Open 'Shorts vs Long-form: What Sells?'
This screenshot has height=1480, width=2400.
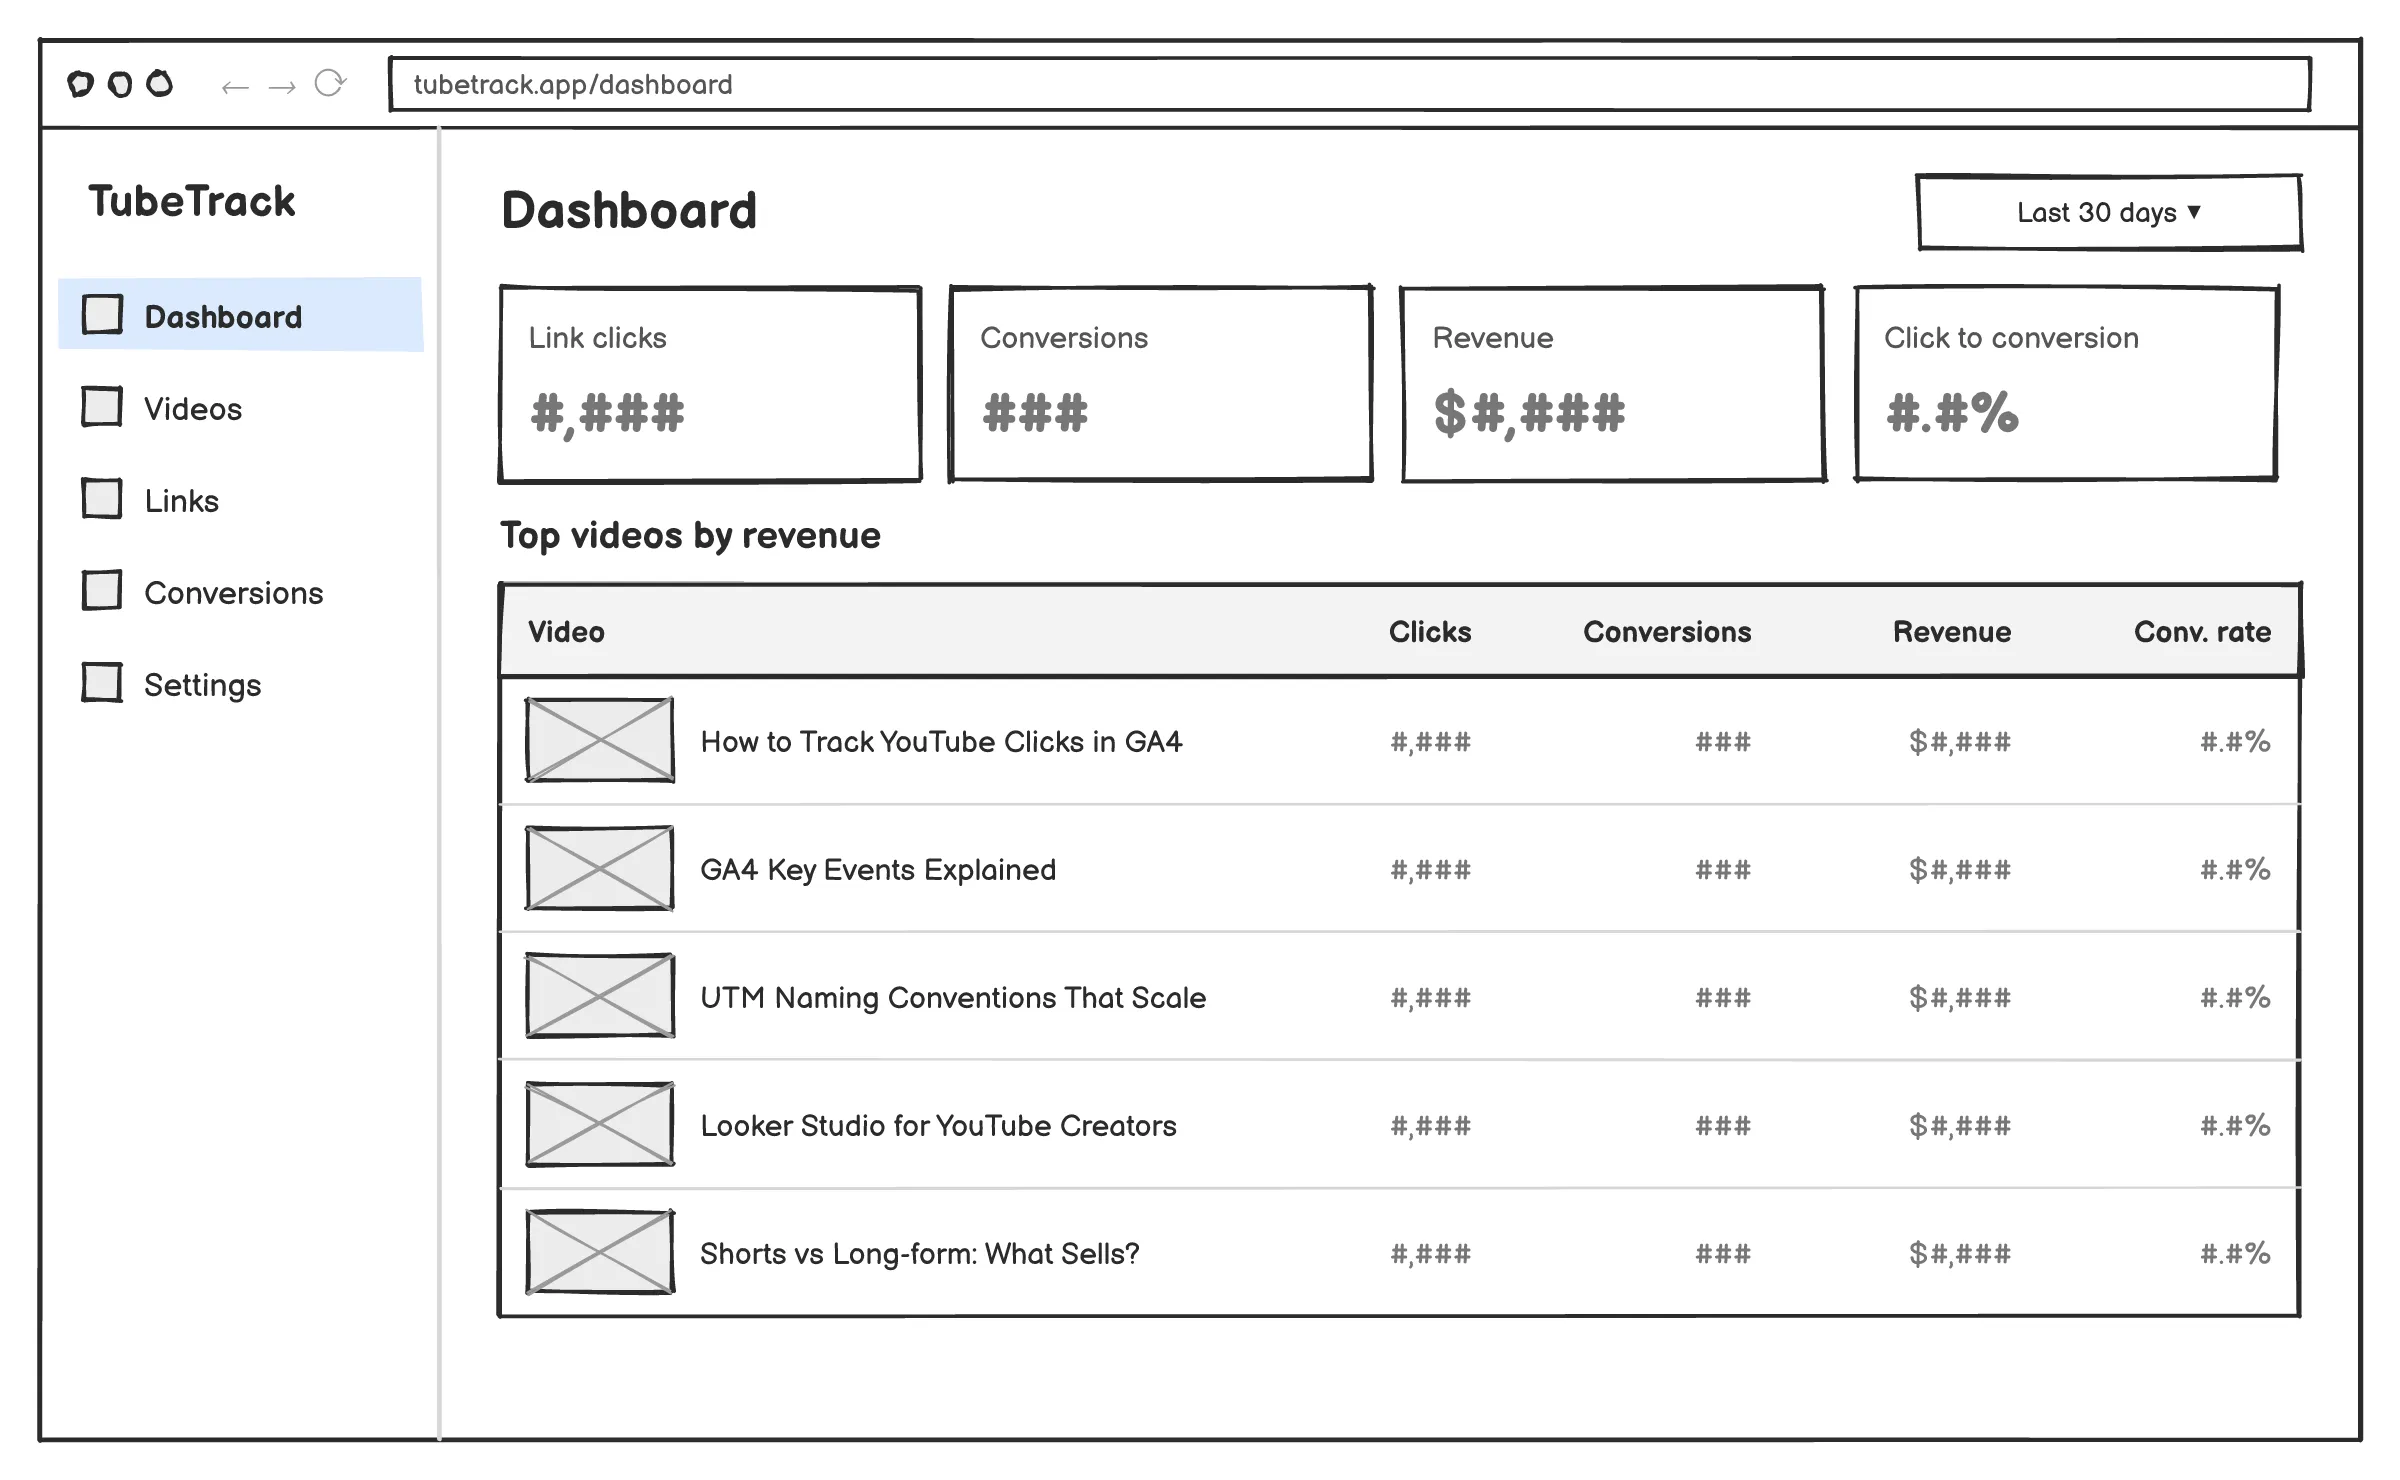tap(920, 1254)
